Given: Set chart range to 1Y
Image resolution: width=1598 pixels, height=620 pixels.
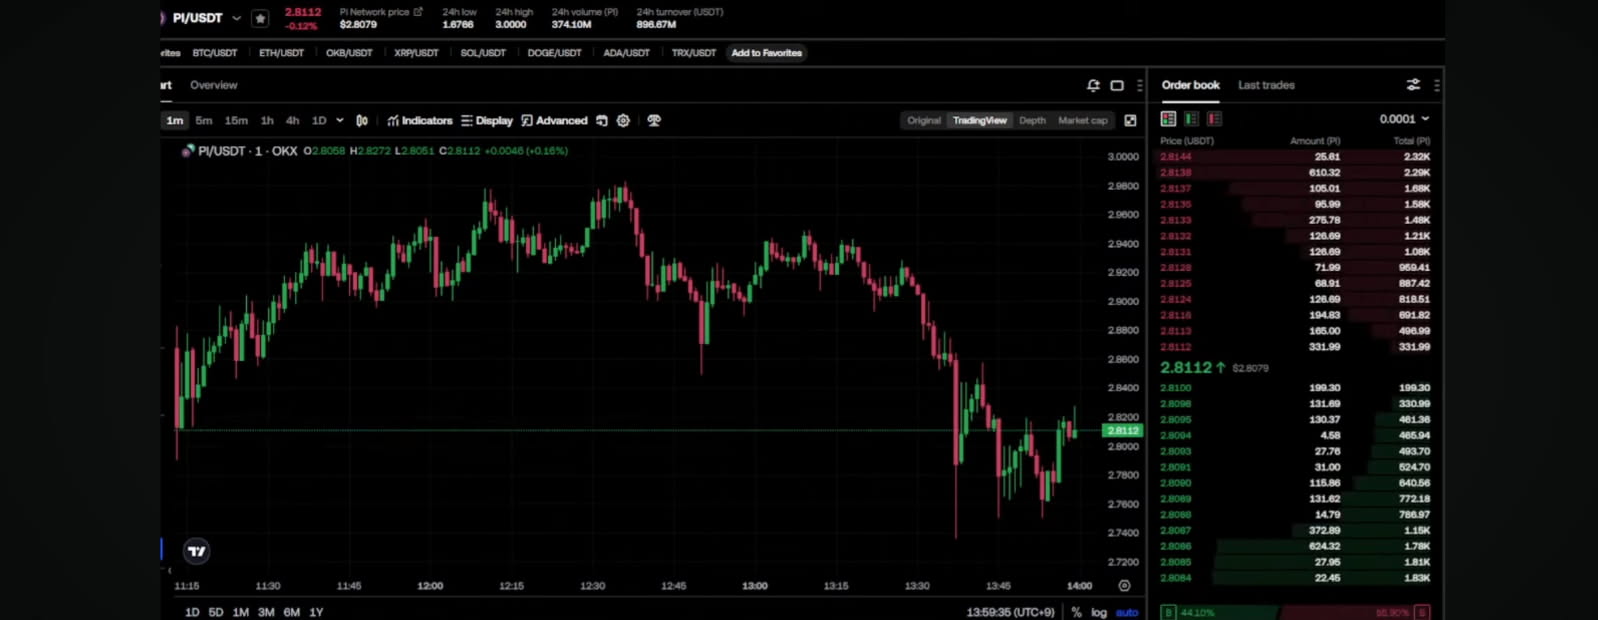Looking at the screenshot, I should [316, 612].
